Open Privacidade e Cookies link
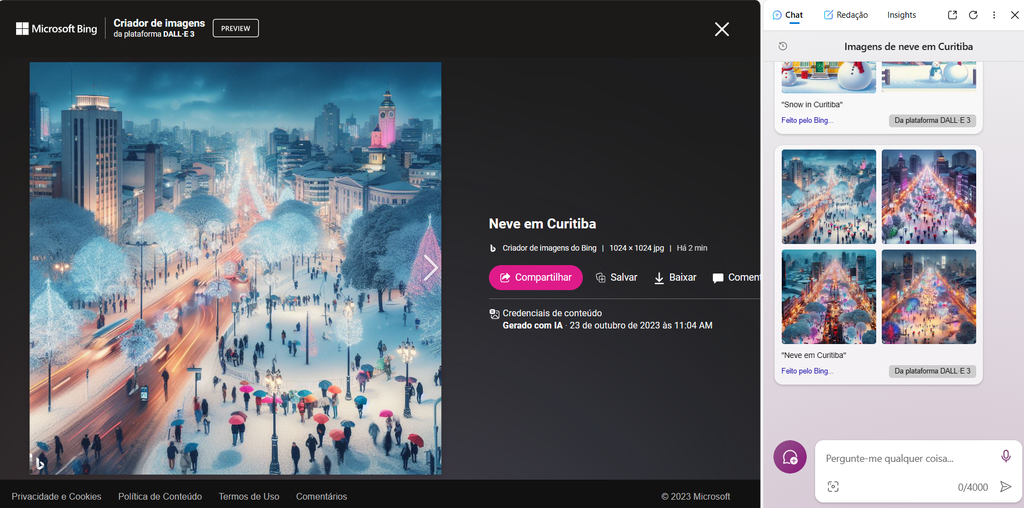The height and width of the screenshot is (508, 1024). pyautogui.click(x=56, y=496)
